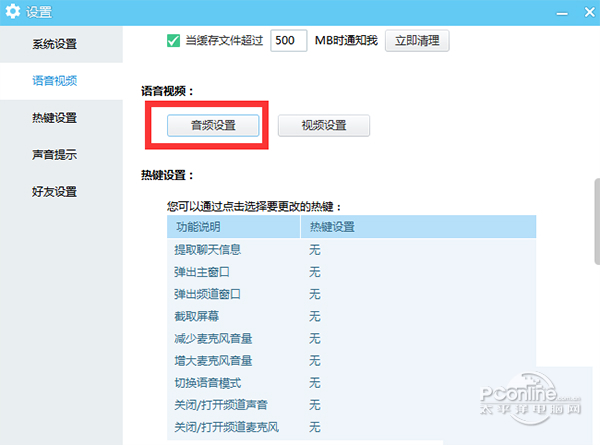Open the 声音提示 sidebar tab
Image resolution: width=600 pixels, height=445 pixels.
pyautogui.click(x=61, y=155)
